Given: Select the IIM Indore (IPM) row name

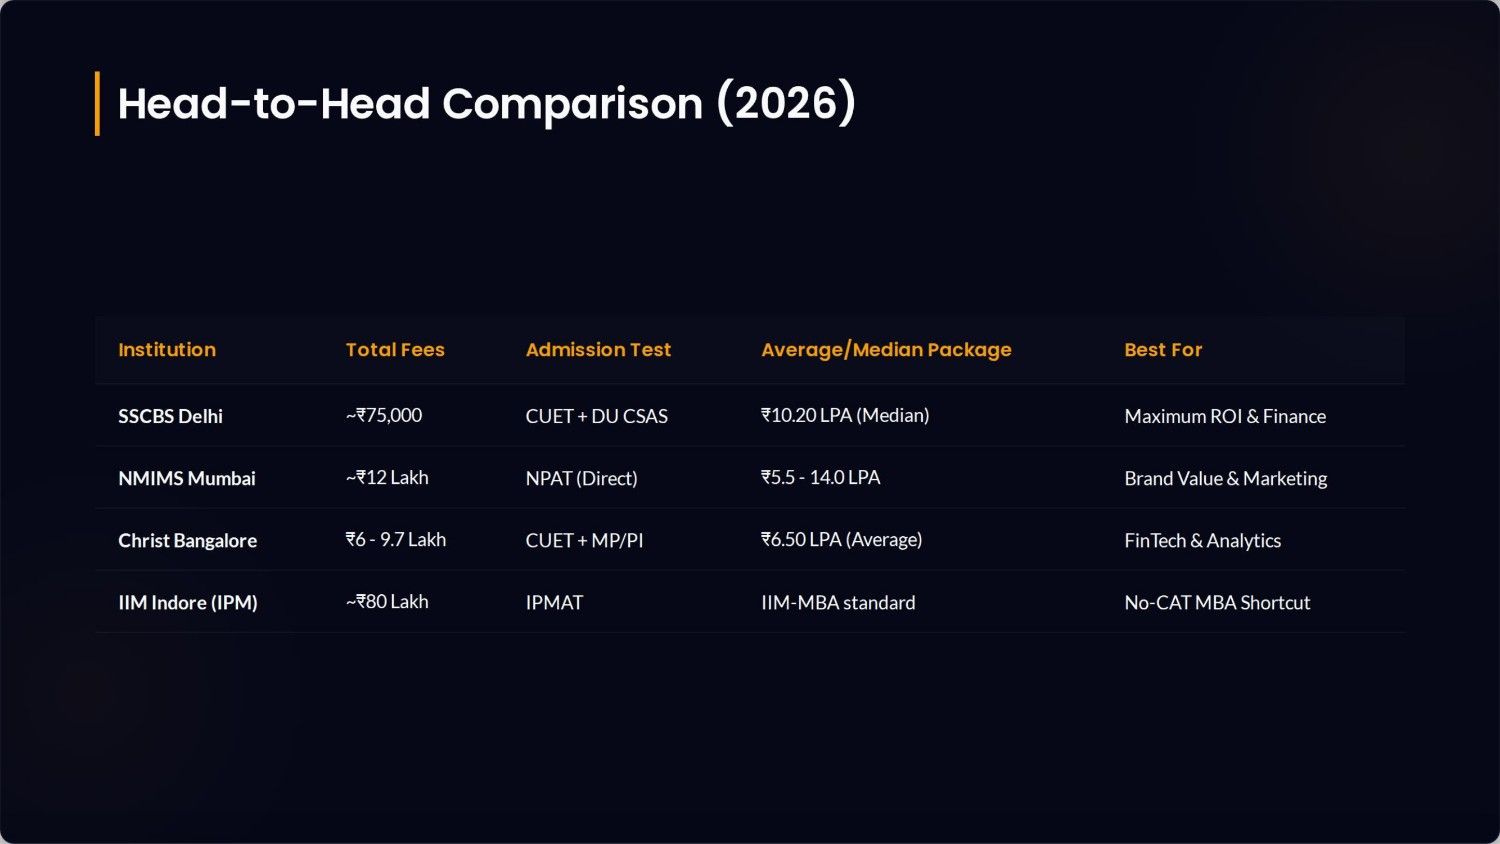Looking at the screenshot, I should tap(188, 602).
